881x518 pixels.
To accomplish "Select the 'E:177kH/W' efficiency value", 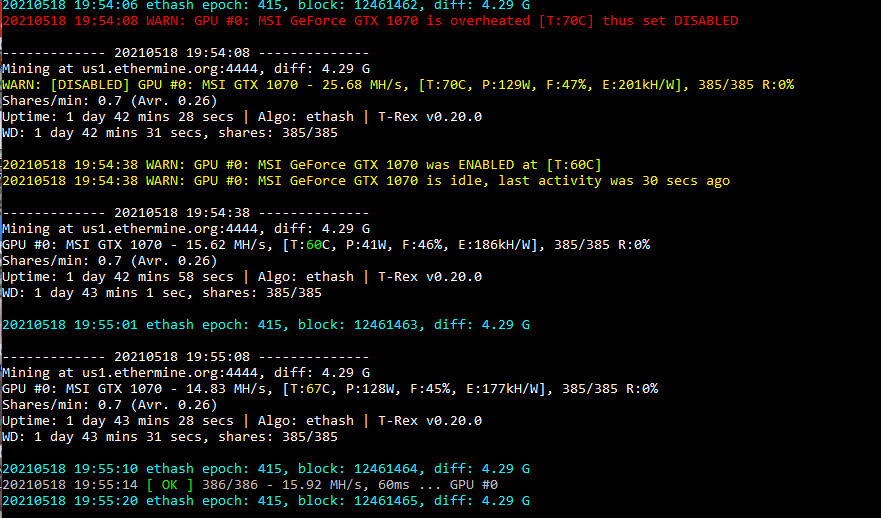I will (x=502, y=389).
